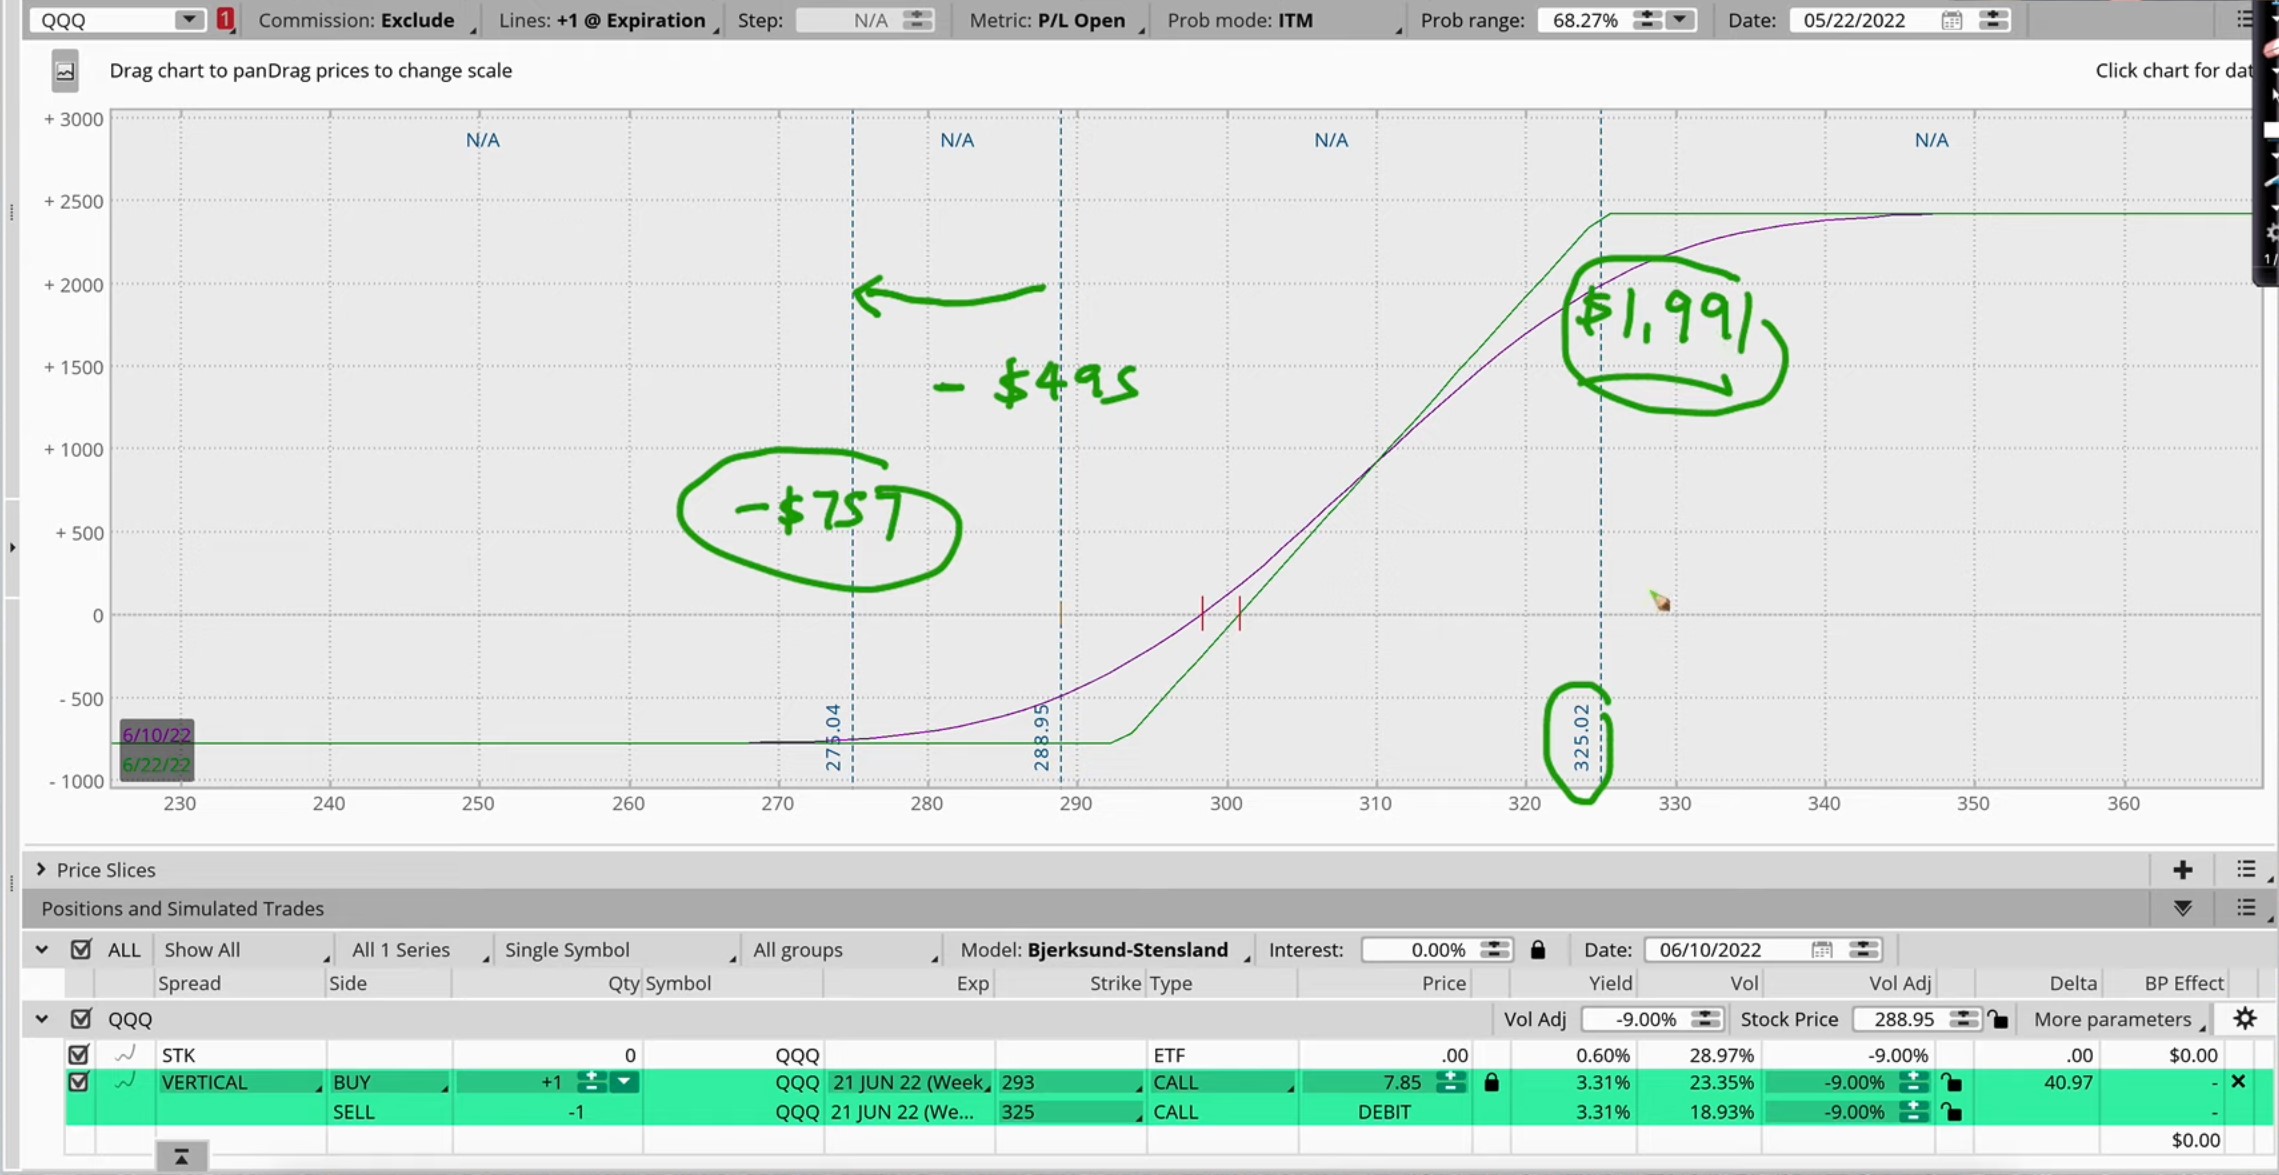Open the 293 strike dropdown
2279x1175 pixels.
tap(1070, 1083)
